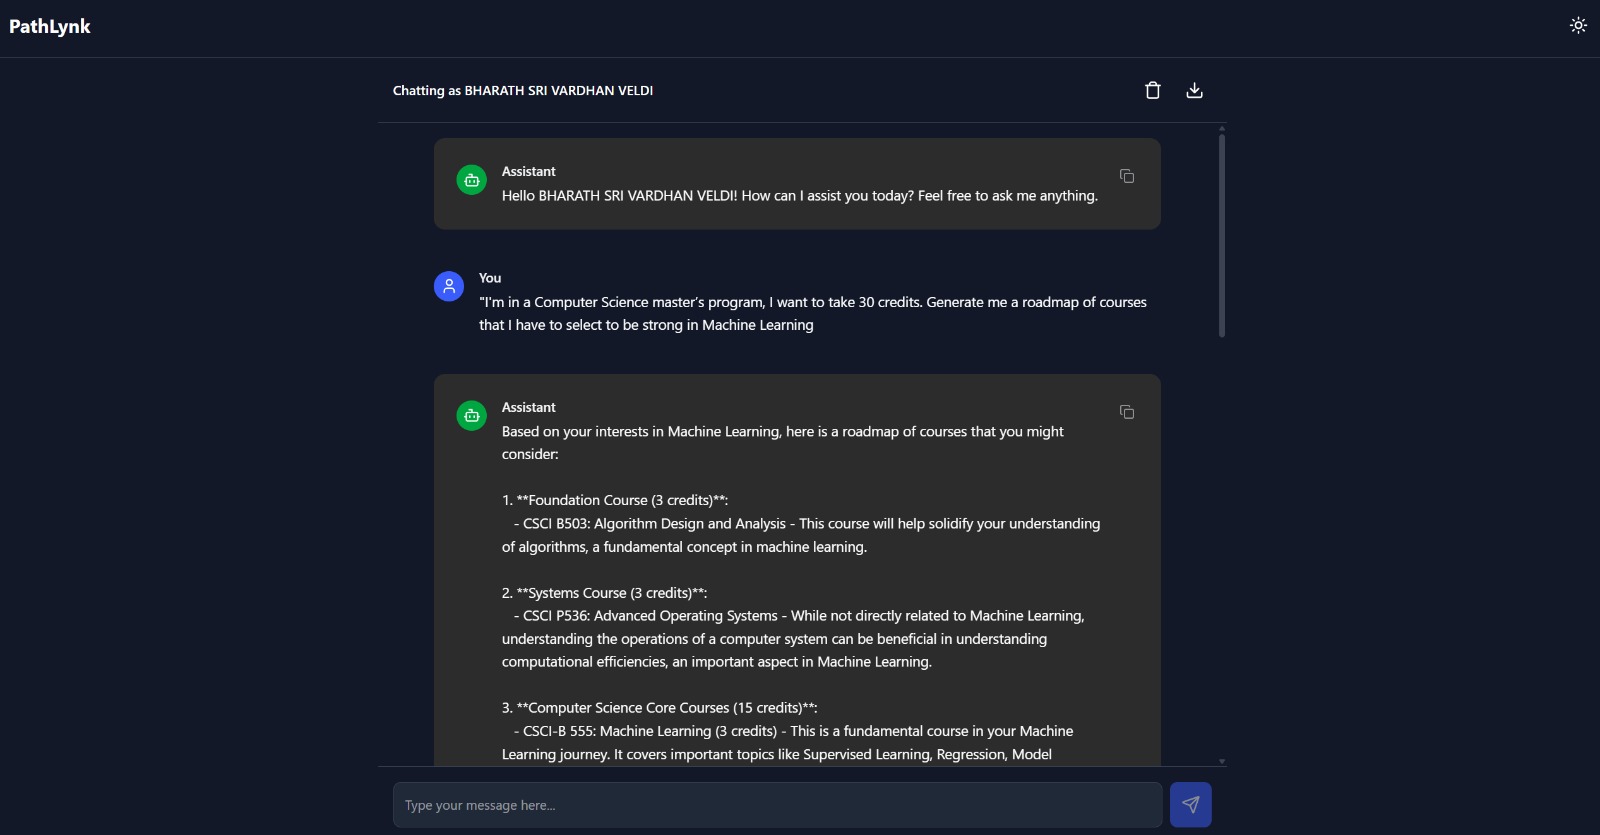The width and height of the screenshot is (1600, 835).
Task: Click the paper plane send icon
Action: coord(1193,804)
